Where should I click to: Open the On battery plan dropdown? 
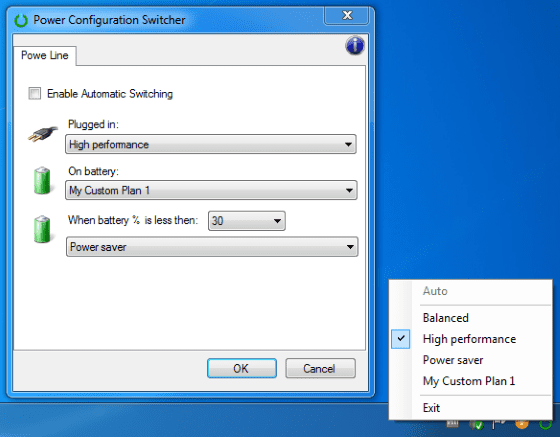coord(211,190)
